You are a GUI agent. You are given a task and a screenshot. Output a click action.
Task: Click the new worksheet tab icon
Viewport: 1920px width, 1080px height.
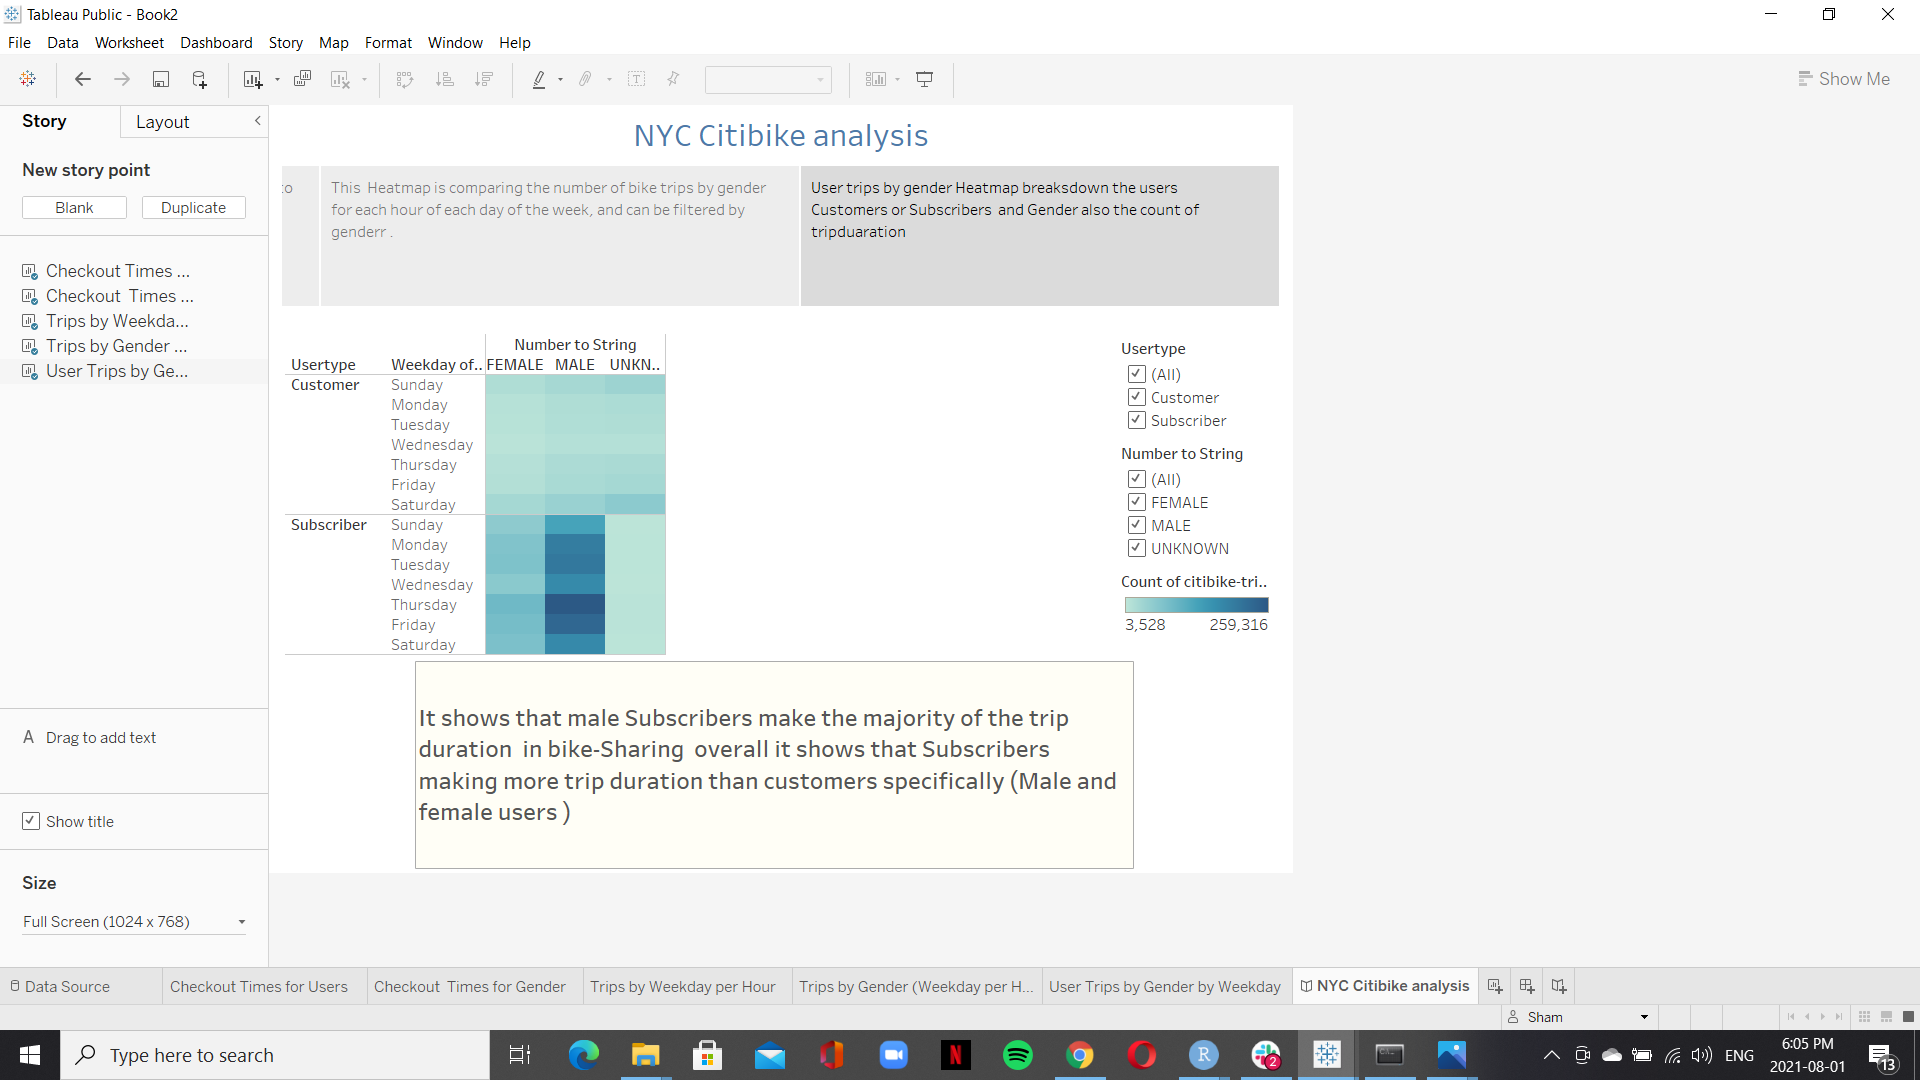(x=1495, y=986)
